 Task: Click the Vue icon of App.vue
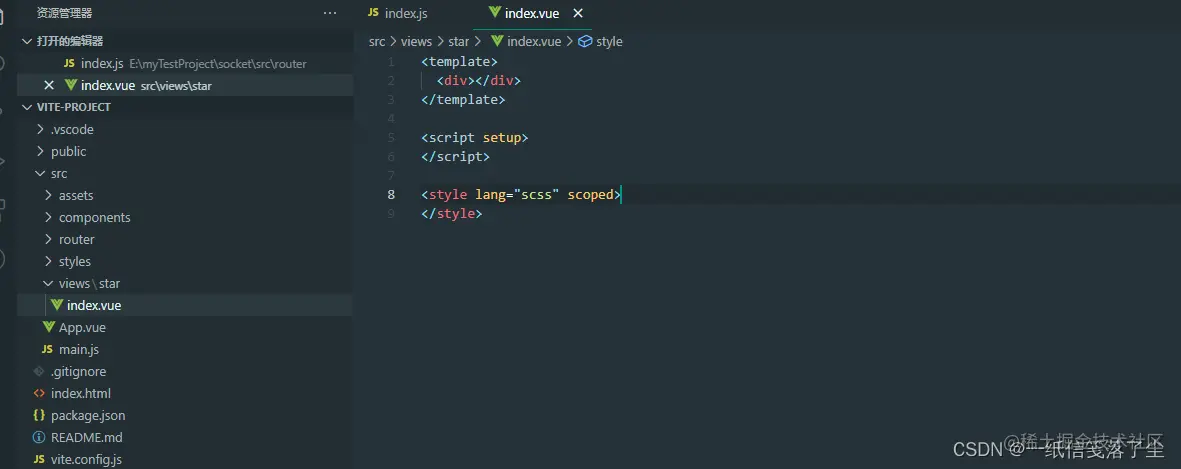pos(49,327)
